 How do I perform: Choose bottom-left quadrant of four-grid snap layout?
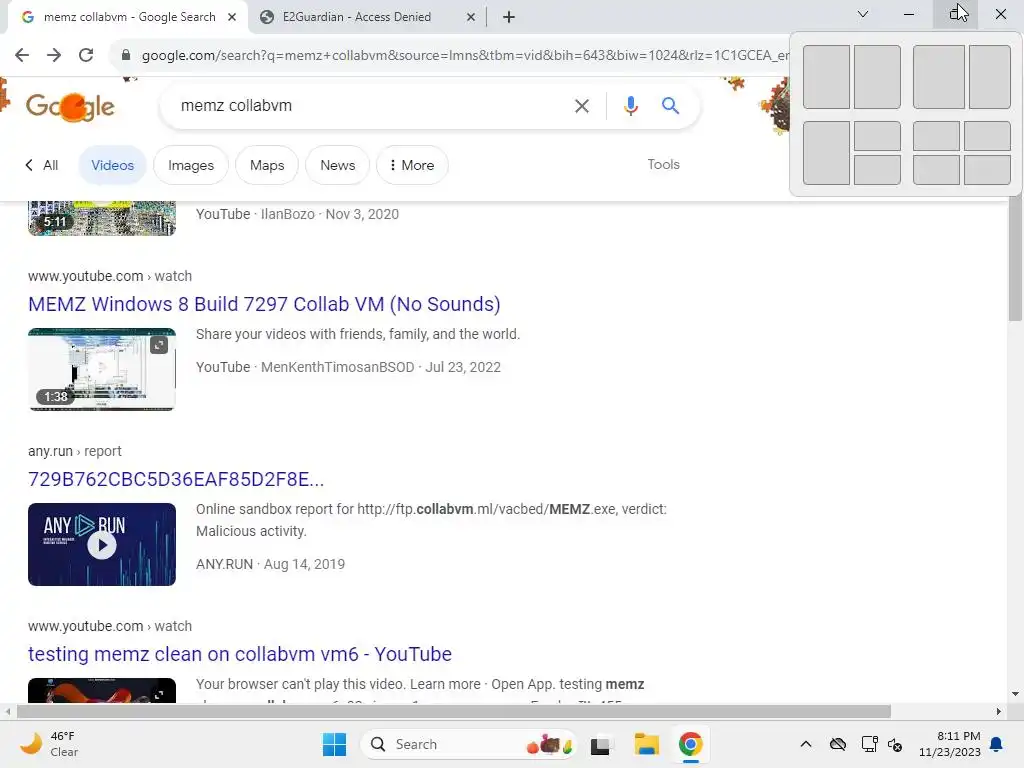pos(936,170)
